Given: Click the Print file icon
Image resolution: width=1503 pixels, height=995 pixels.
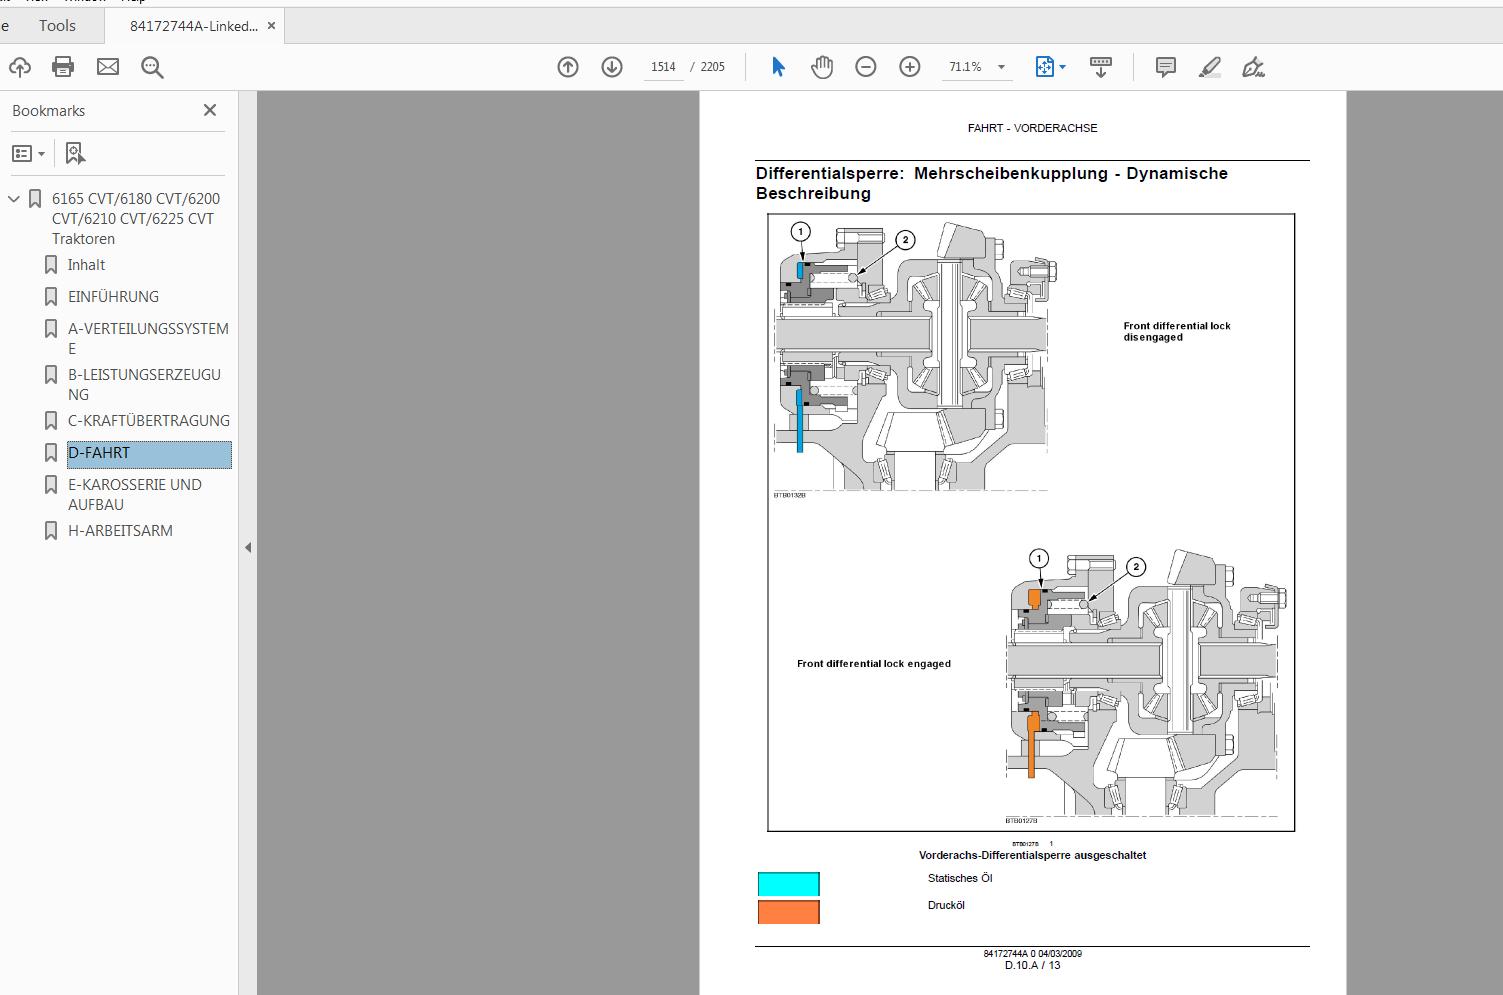Looking at the screenshot, I should 63,67.
